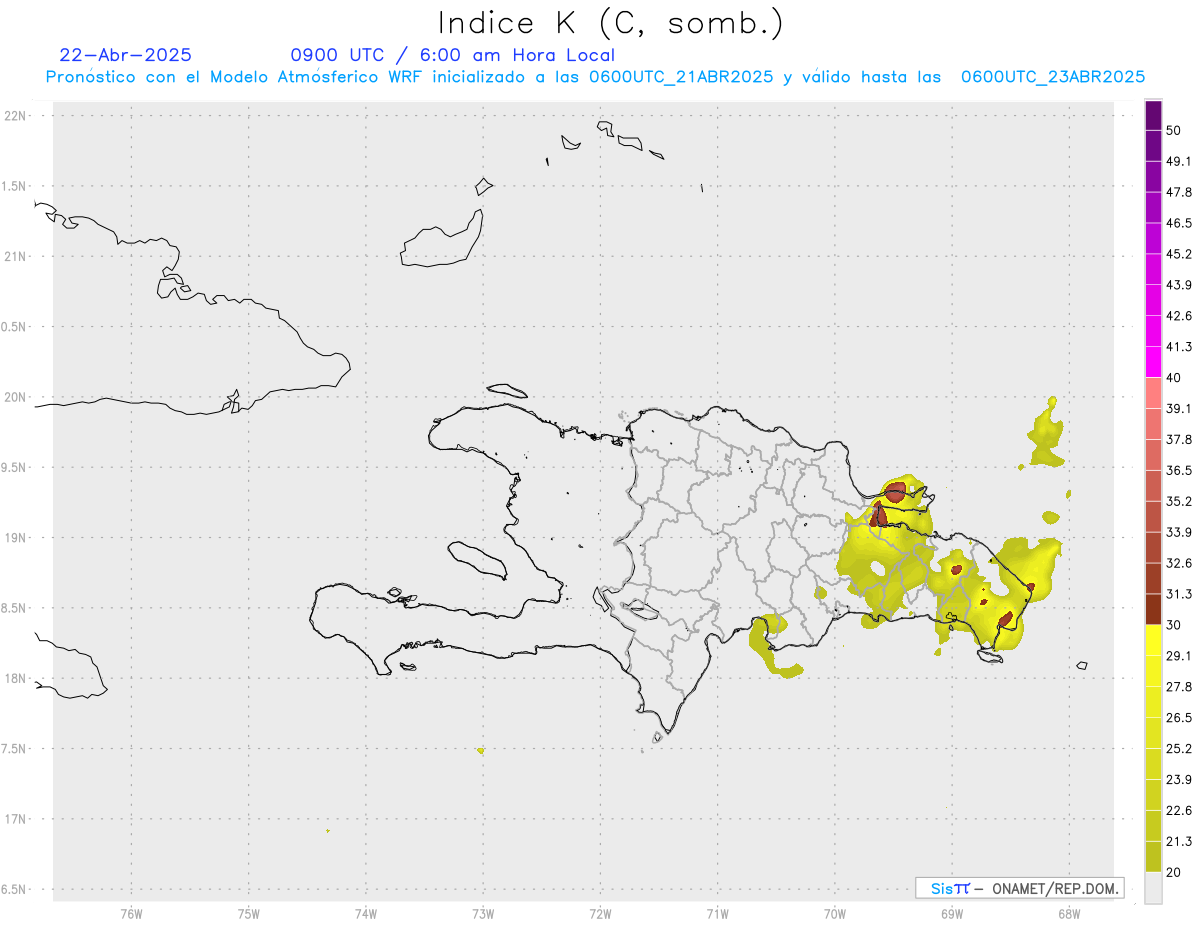Click the "29.1" colorbar value
The width and height of the screenshot is (1200, 927).
pos(1178,656)
